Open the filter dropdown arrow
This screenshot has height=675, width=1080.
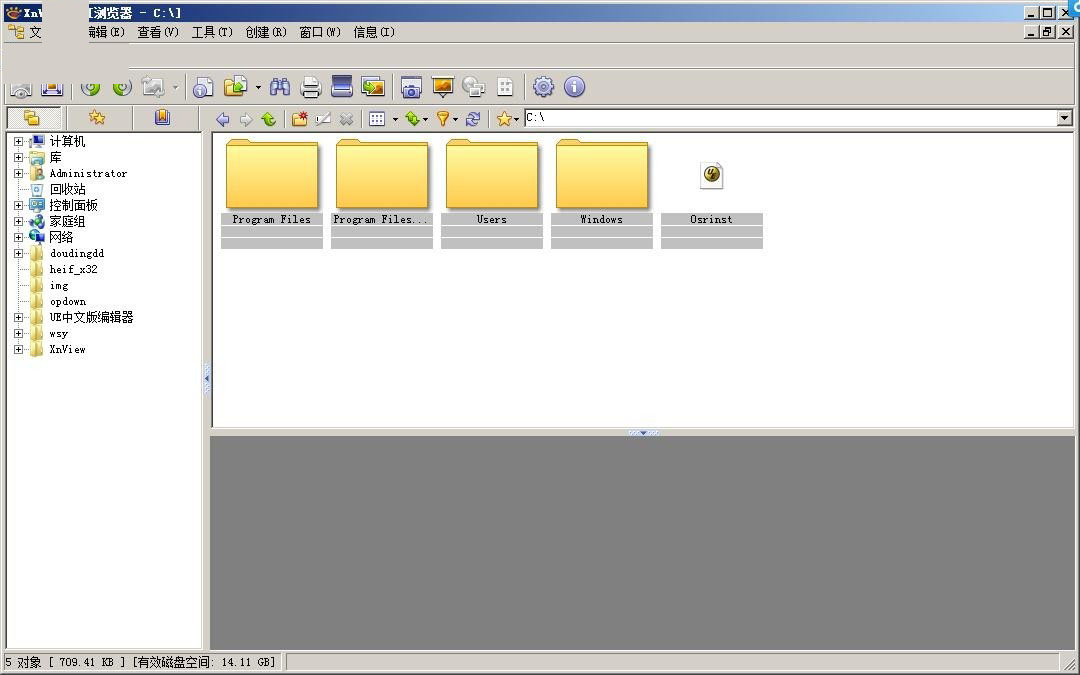point(455,120)
